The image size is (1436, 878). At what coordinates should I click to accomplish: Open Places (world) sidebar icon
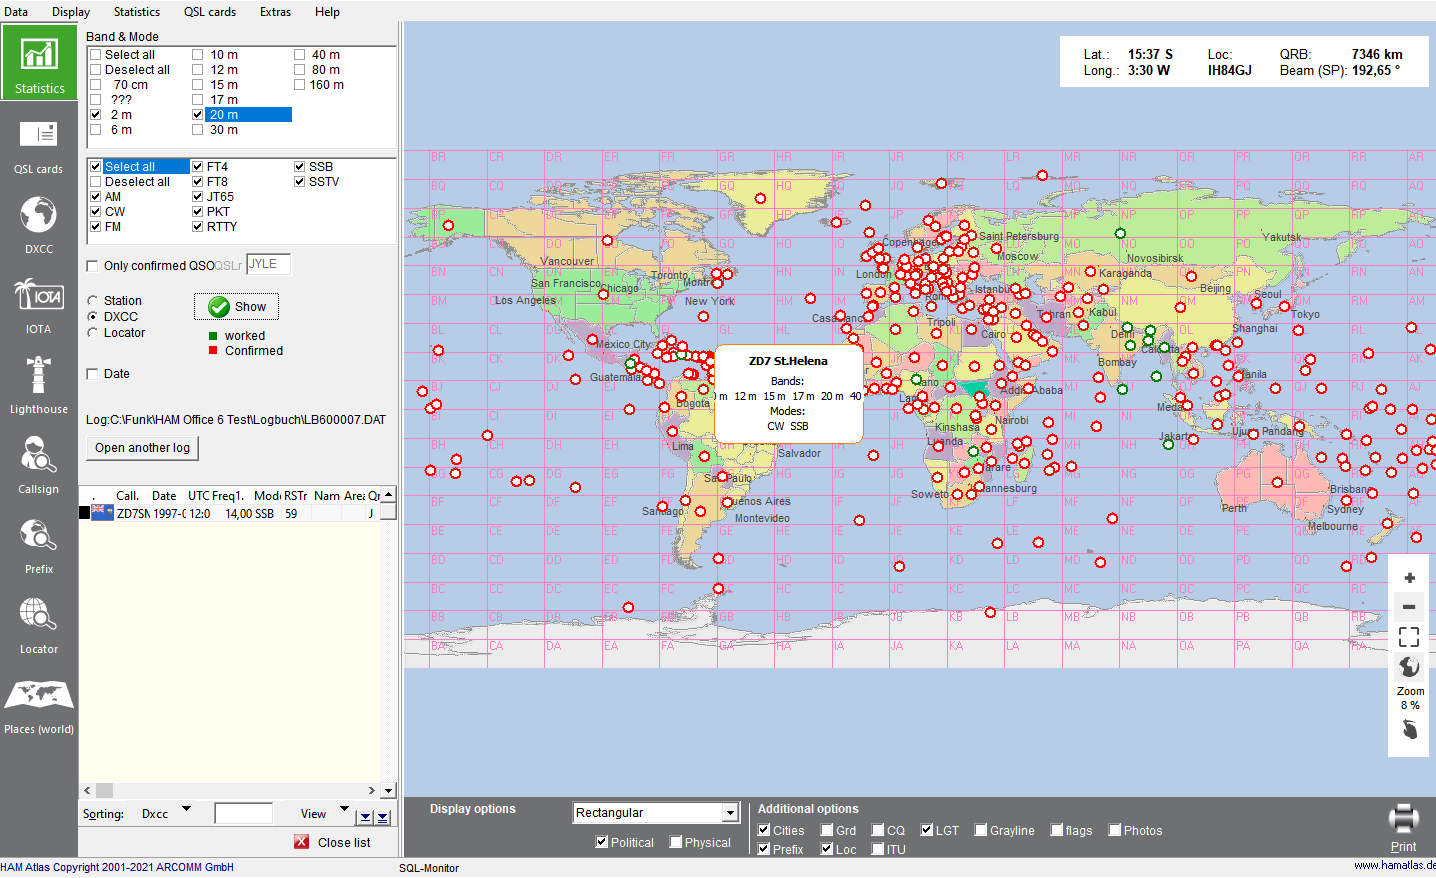tap(38, 704)
